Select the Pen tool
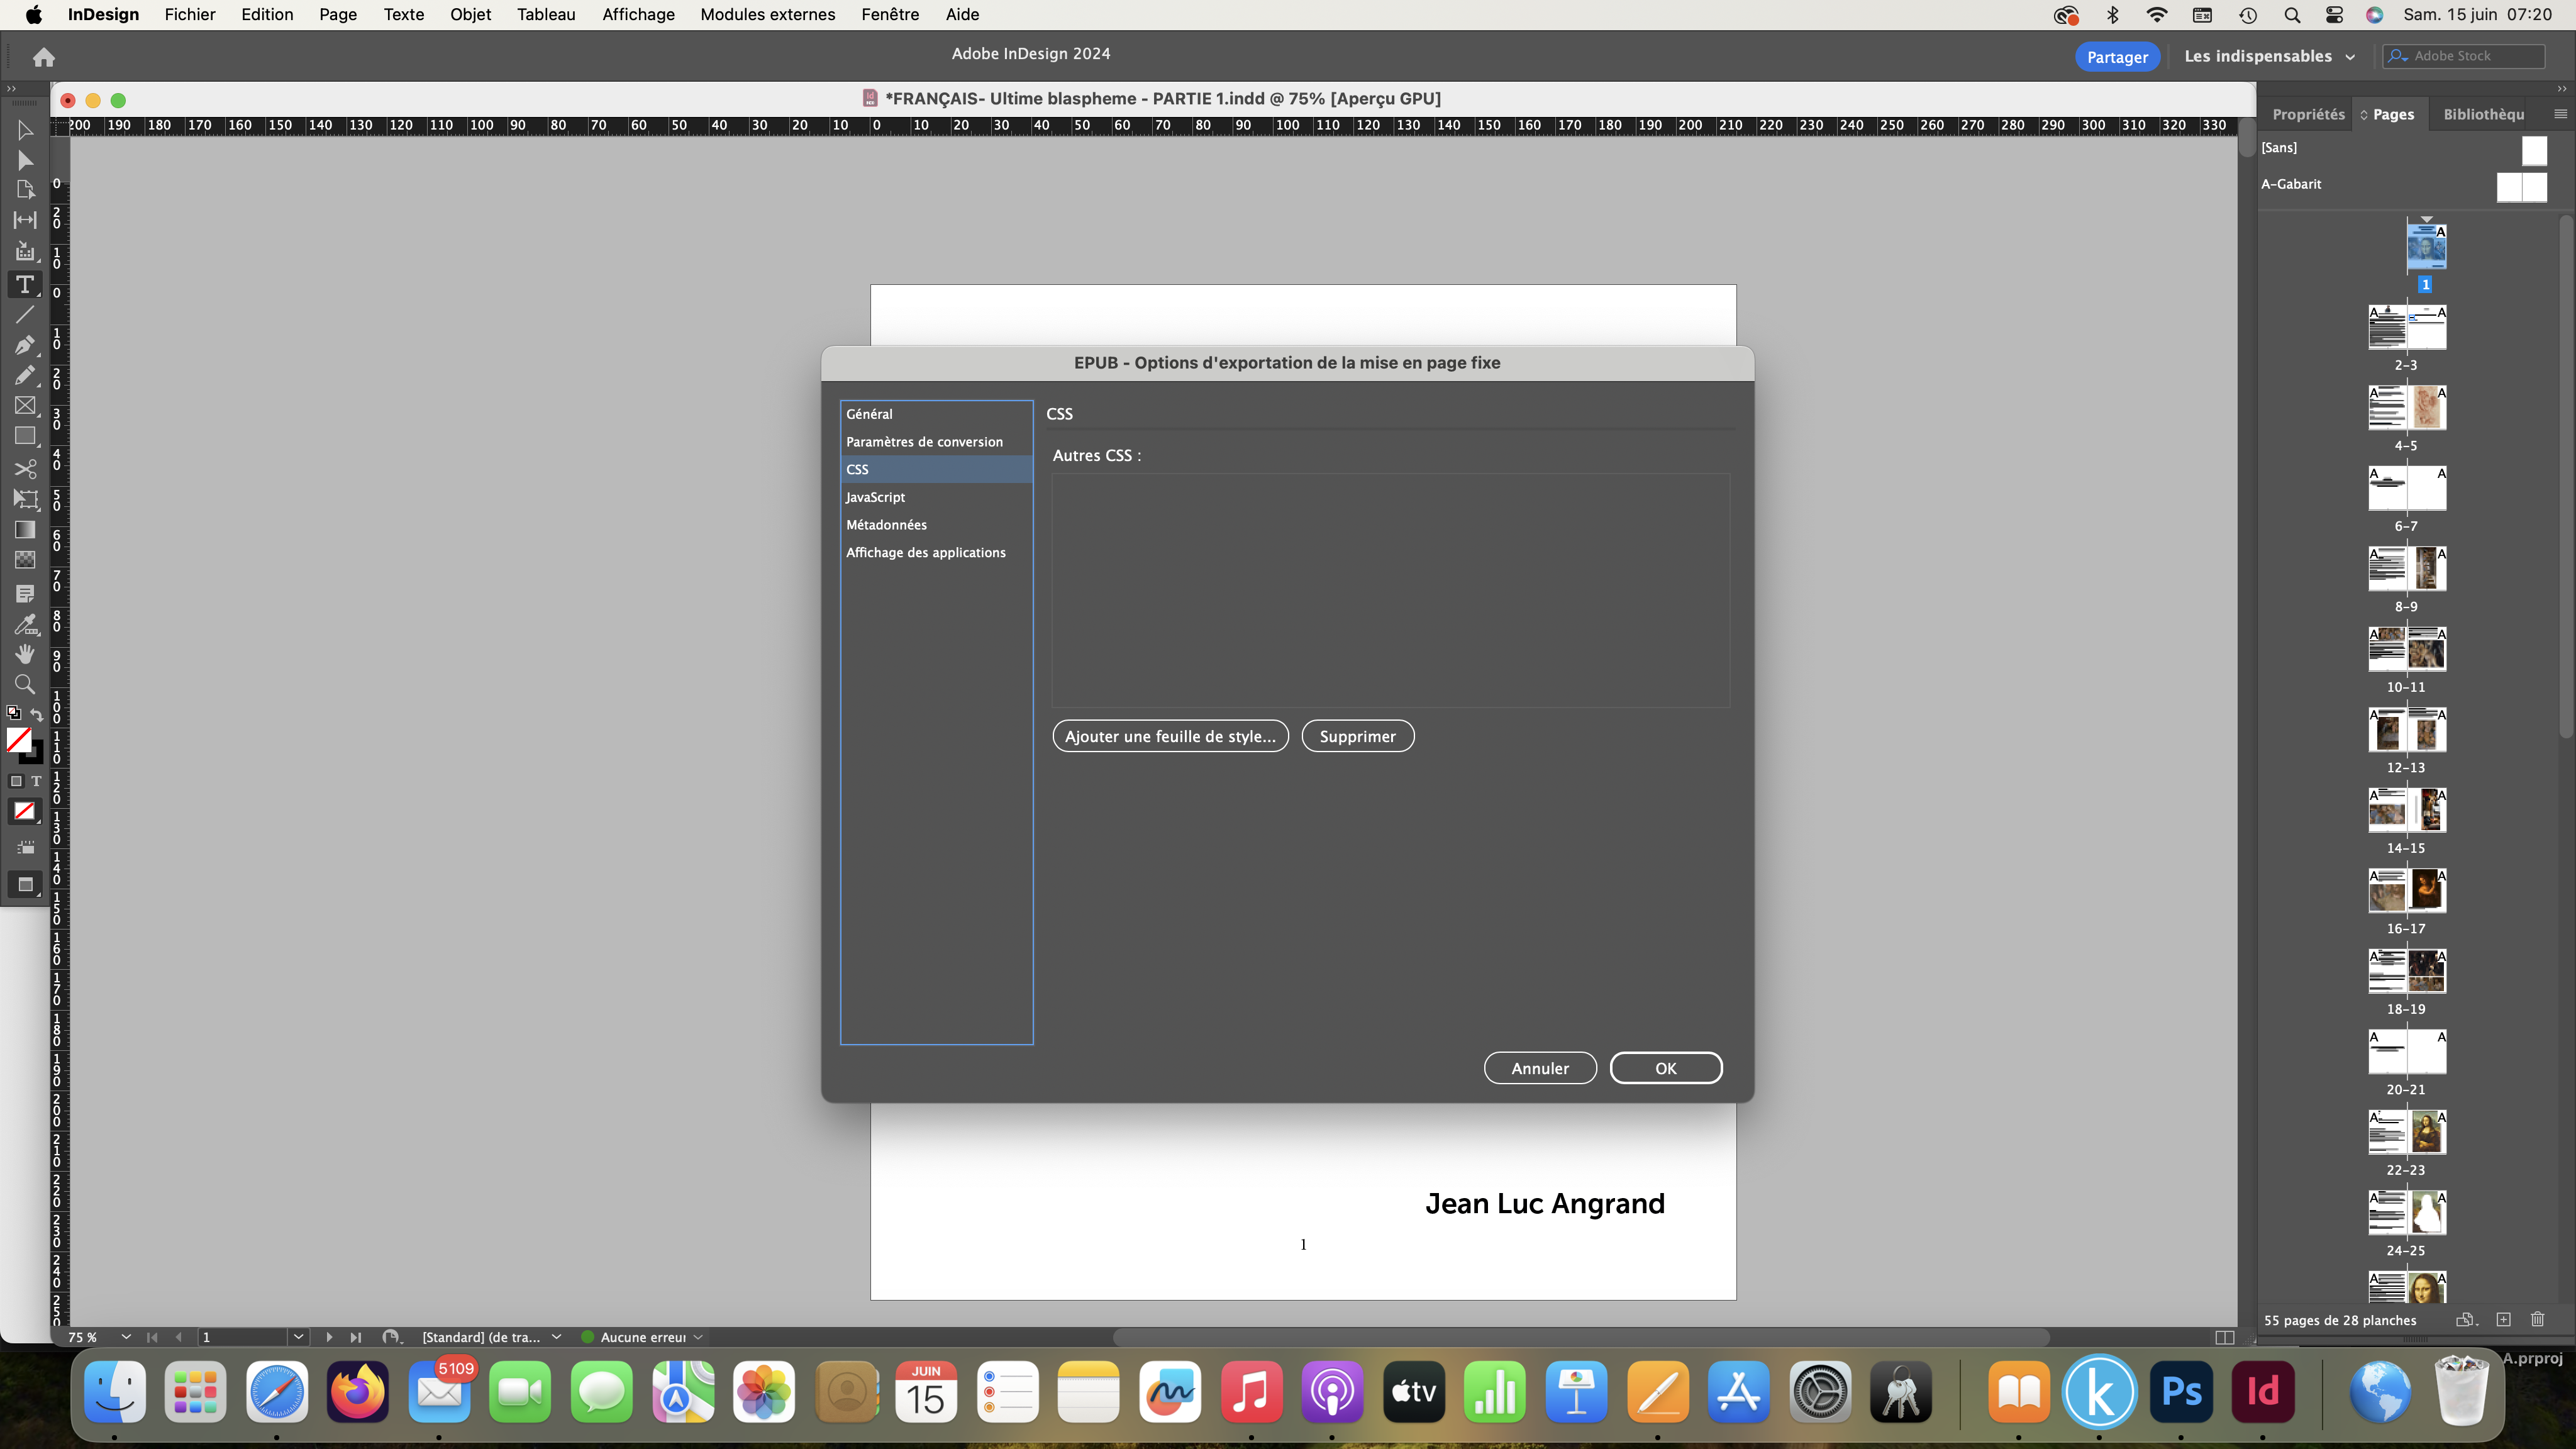 click(24, 346)
